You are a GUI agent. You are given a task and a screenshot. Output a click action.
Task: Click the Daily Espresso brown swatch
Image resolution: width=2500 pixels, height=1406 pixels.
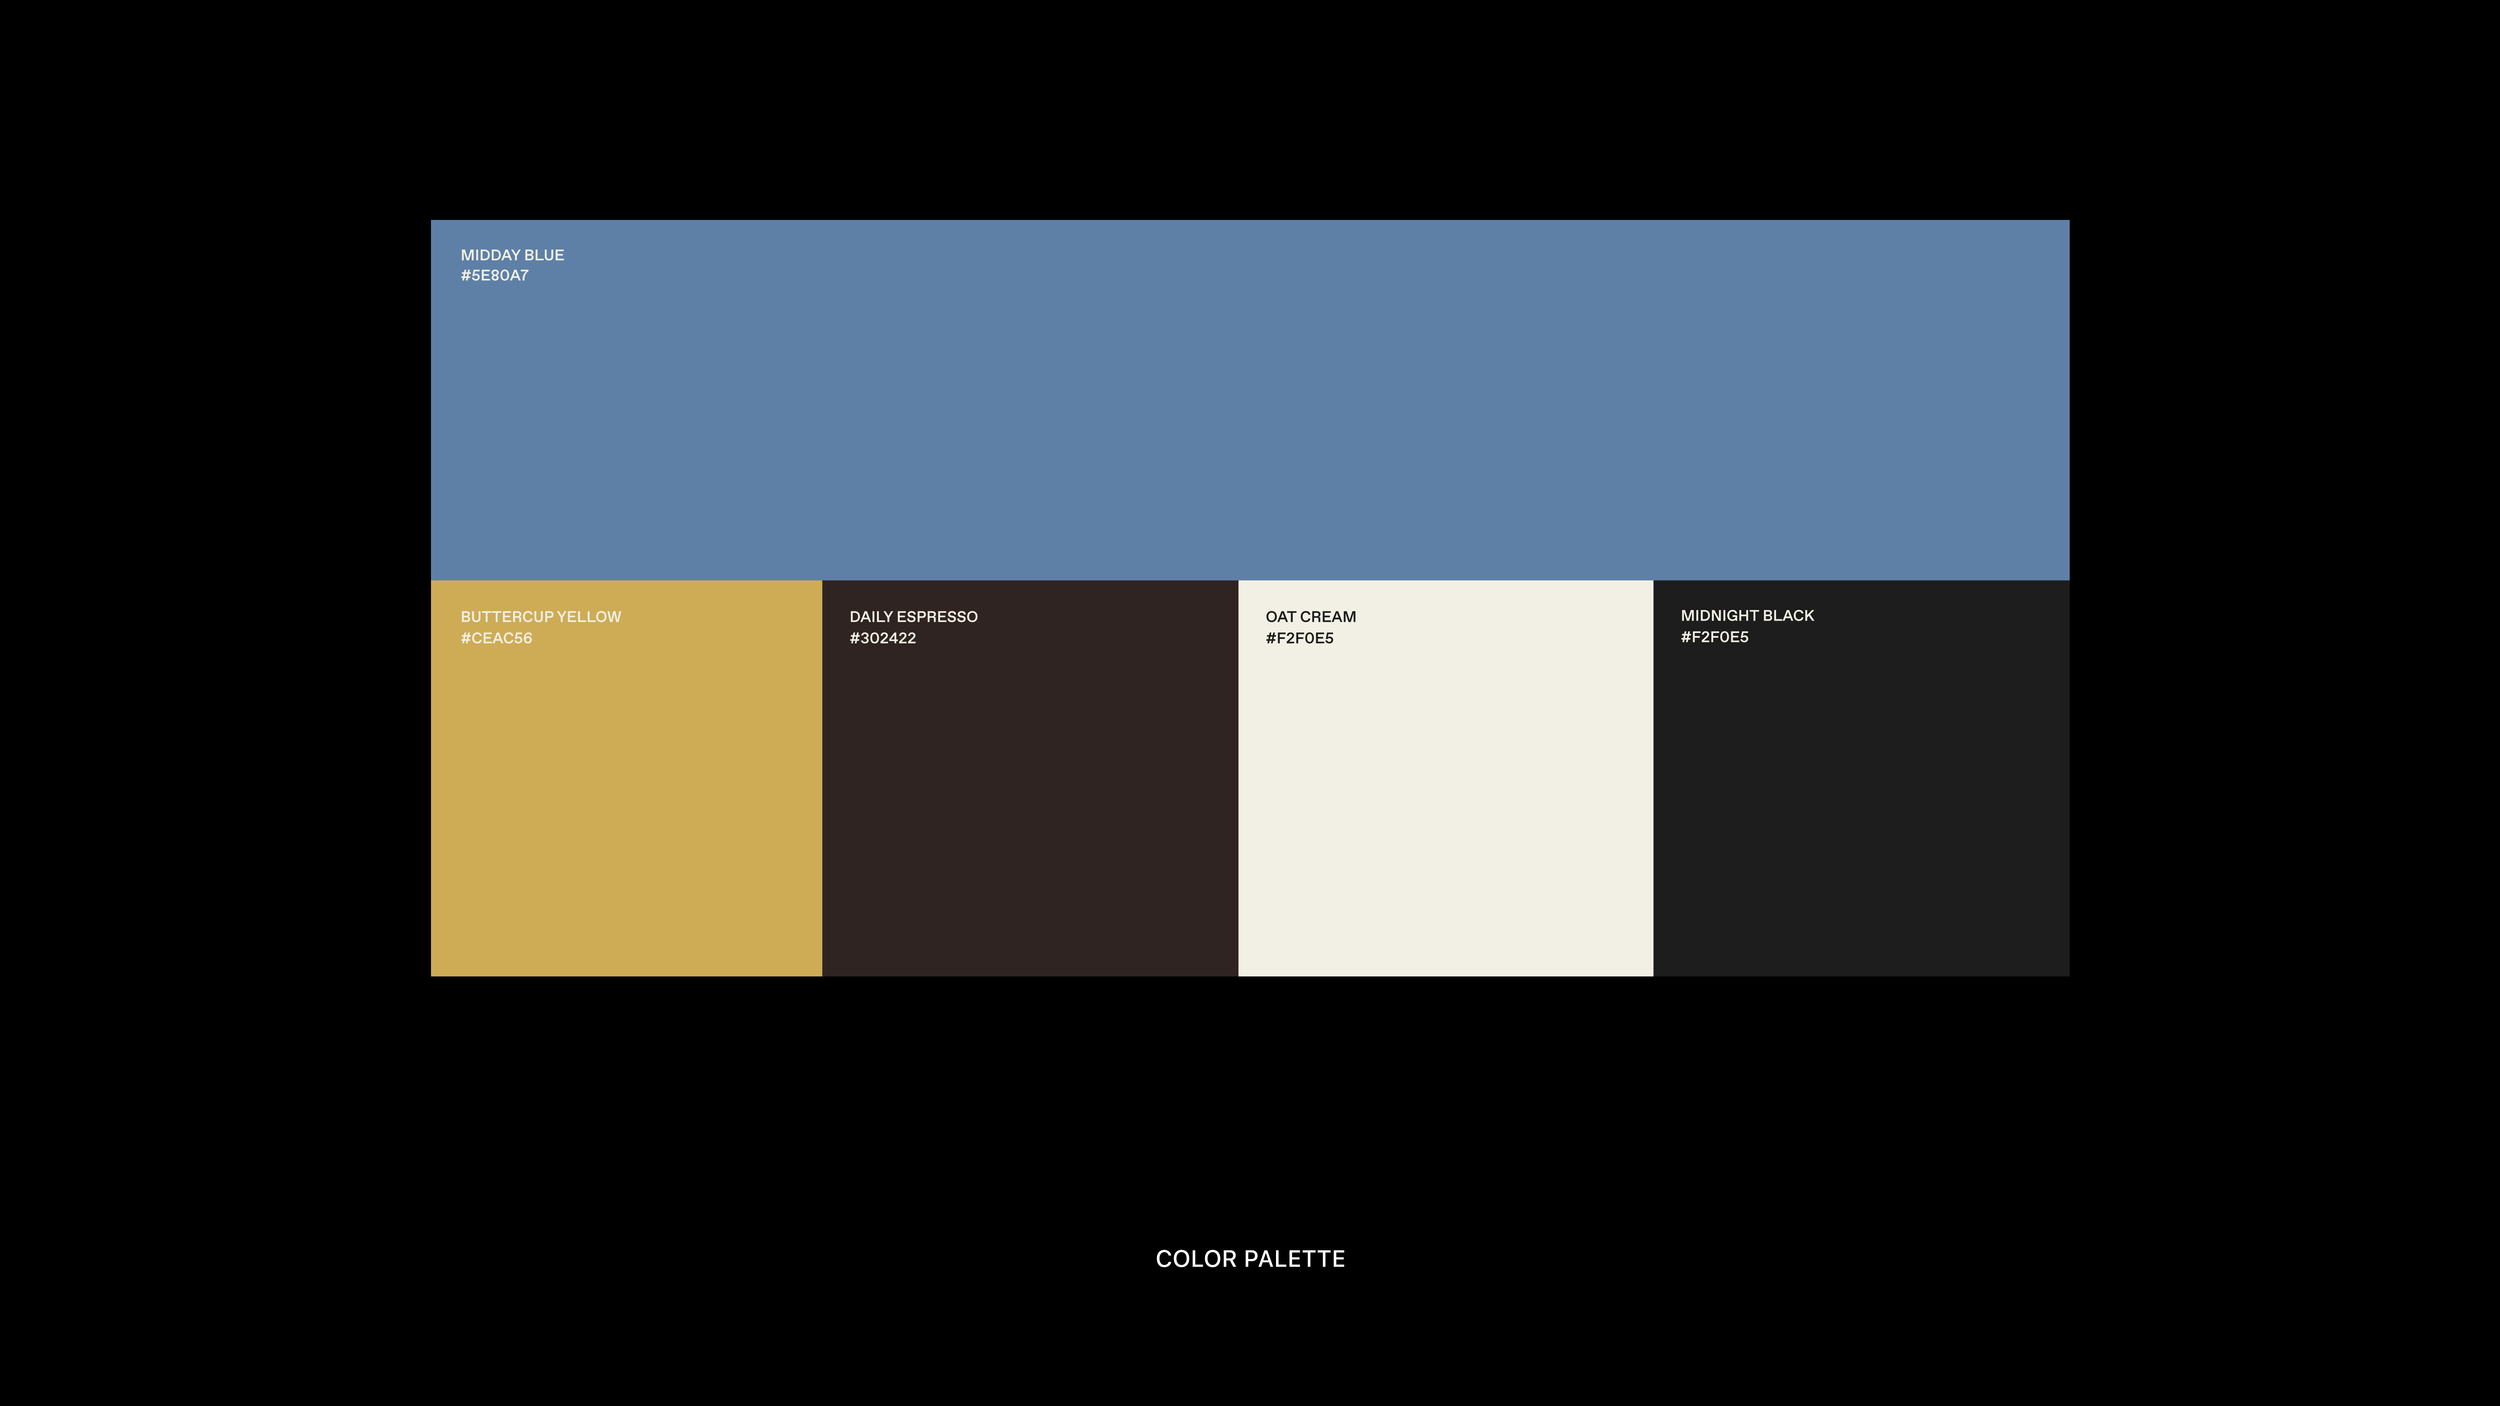coord(1030,800)
